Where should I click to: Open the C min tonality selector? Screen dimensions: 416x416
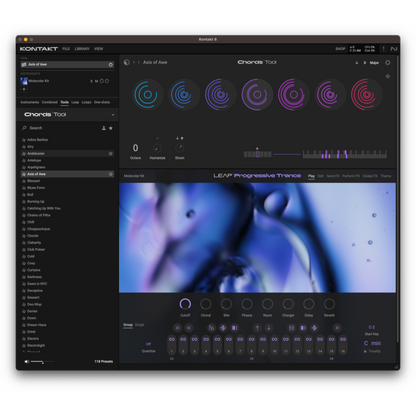[x=372, y=343]
